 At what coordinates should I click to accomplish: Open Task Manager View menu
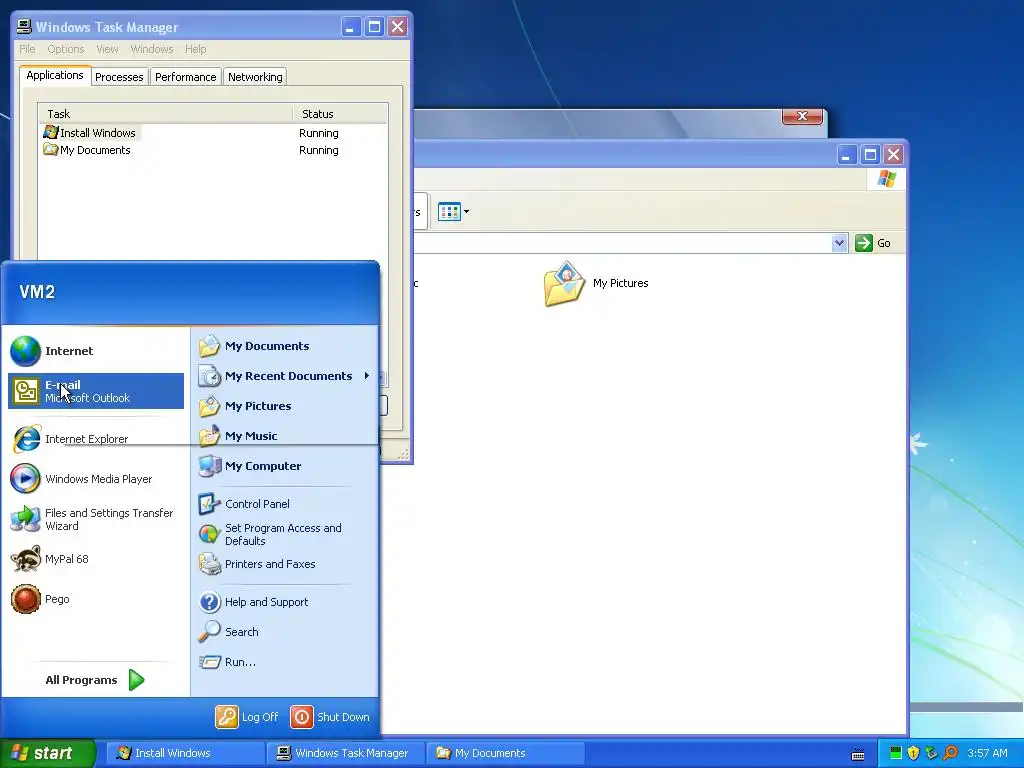point(107,49)
